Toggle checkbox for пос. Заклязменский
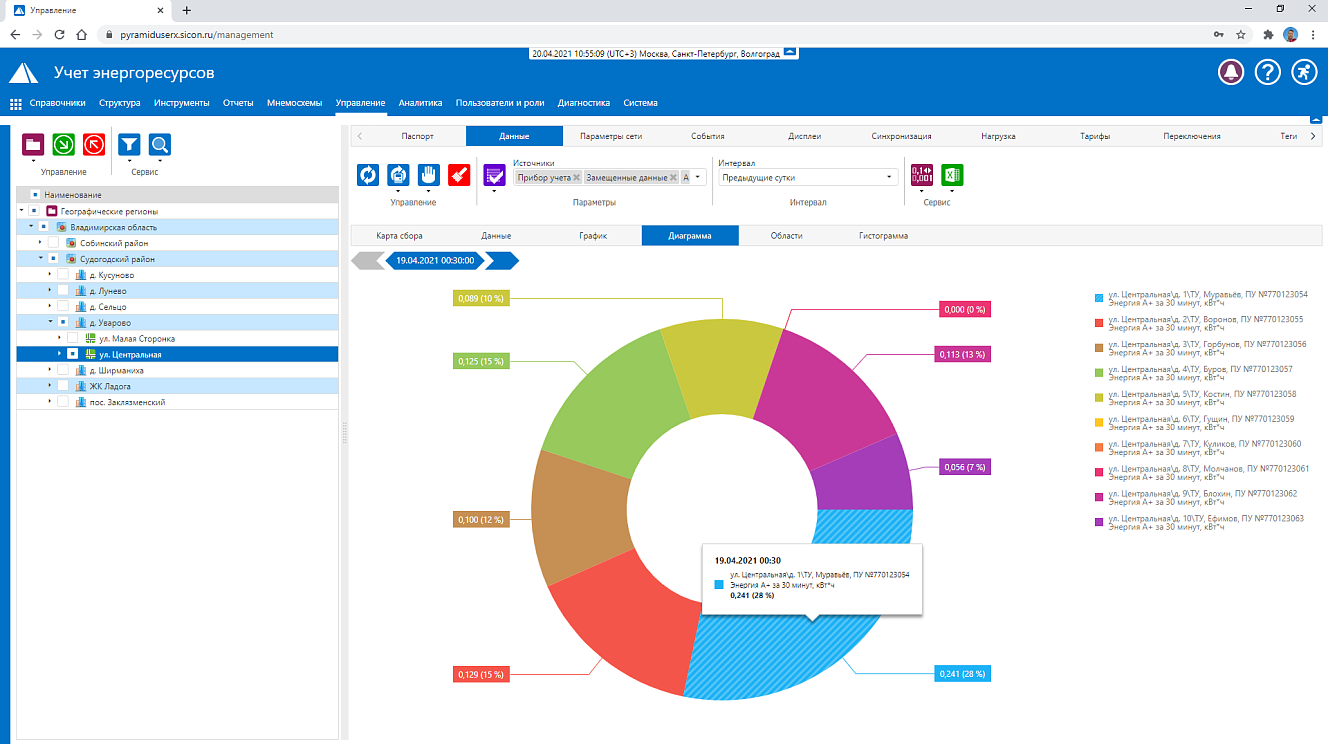Image resolution: width=1328 pixels, height=744 pixels. (x=63, y=402)
